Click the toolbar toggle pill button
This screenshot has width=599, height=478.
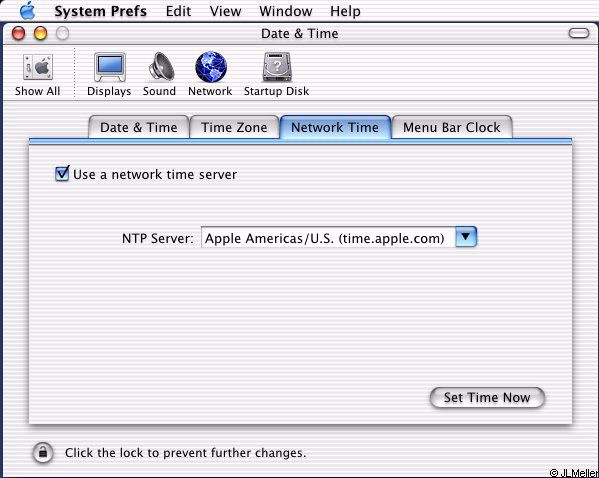coord(579,33)
